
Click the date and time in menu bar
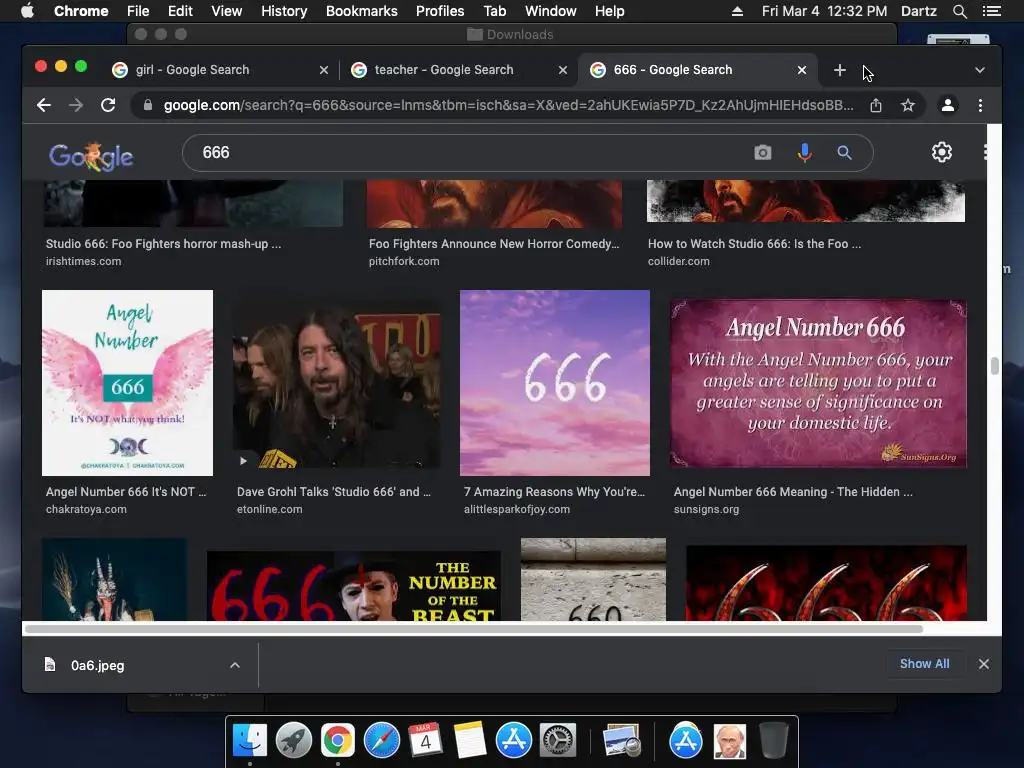click(824, 11)
